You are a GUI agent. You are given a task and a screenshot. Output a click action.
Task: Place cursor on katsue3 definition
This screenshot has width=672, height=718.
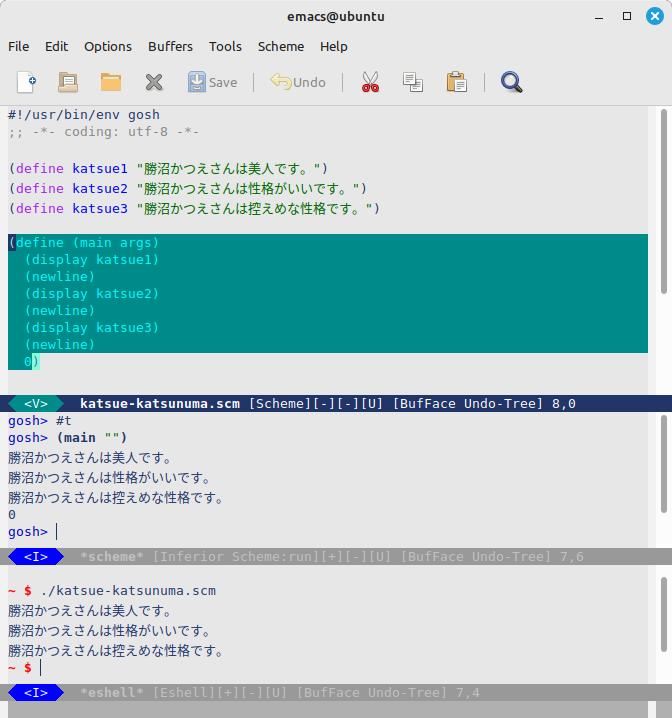click(194, 209)
